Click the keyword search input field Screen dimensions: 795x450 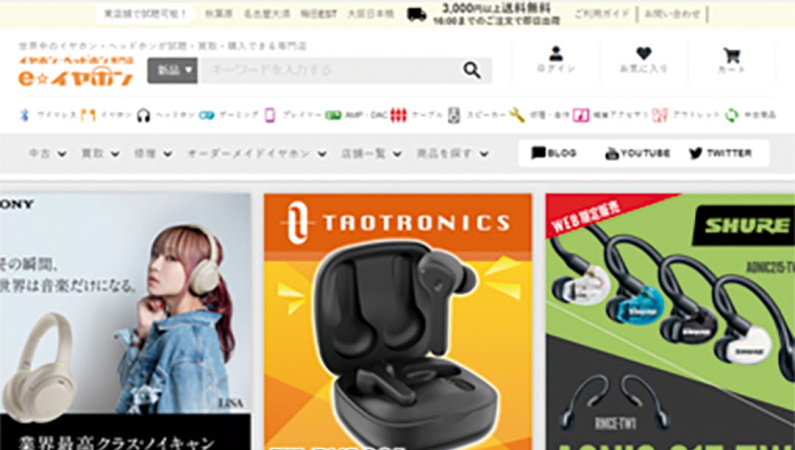coord(331,70)
